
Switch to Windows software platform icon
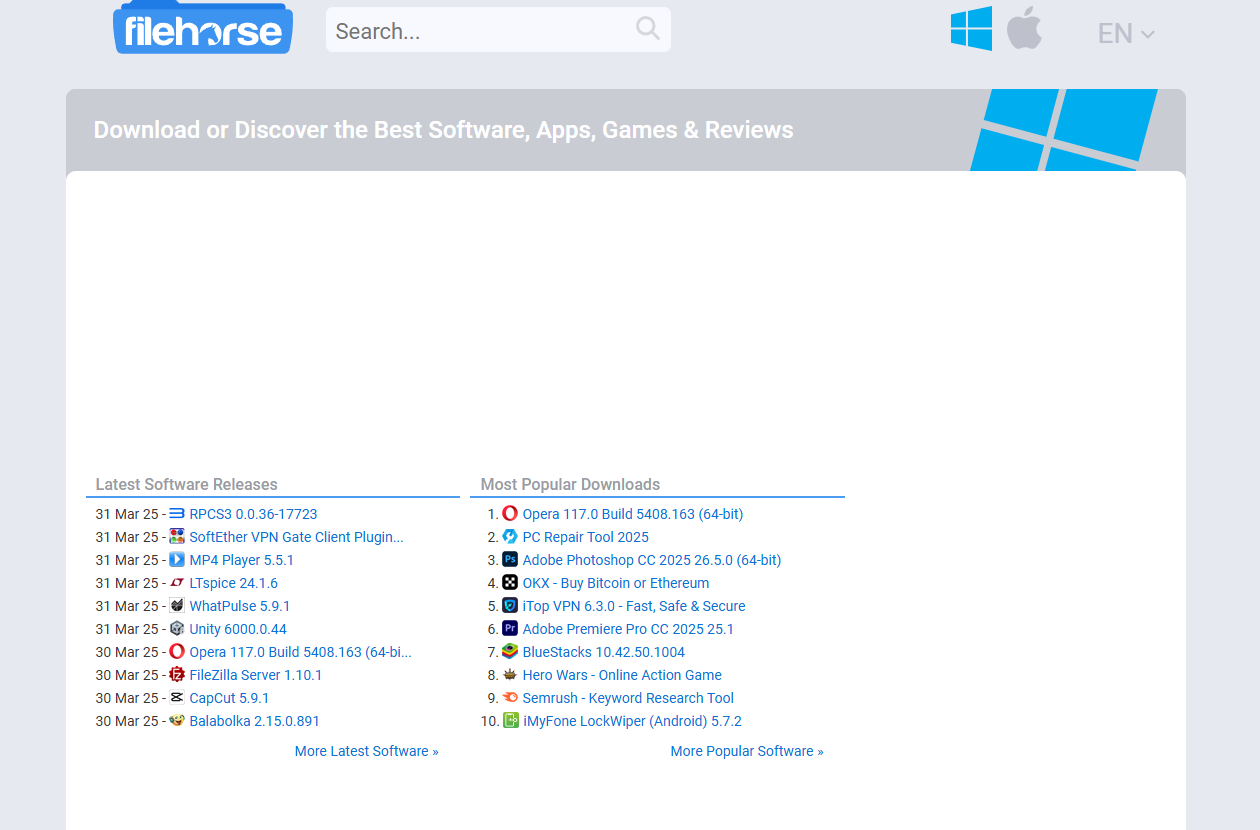971,28
